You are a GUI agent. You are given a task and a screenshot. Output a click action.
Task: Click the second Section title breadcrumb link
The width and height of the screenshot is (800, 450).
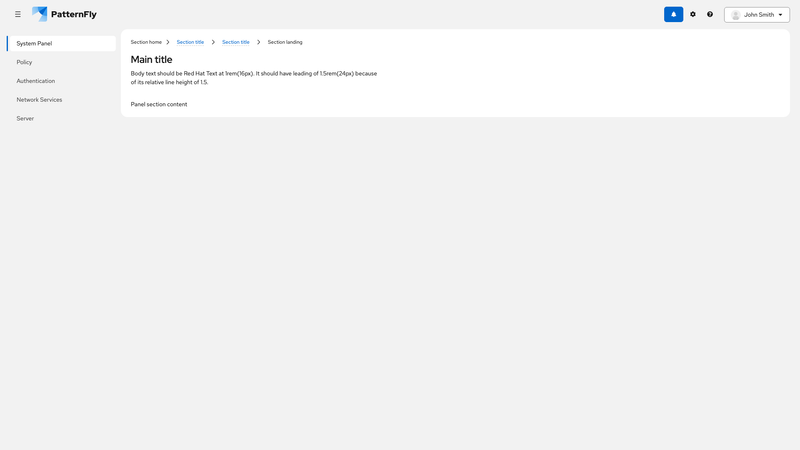[236, 42]
